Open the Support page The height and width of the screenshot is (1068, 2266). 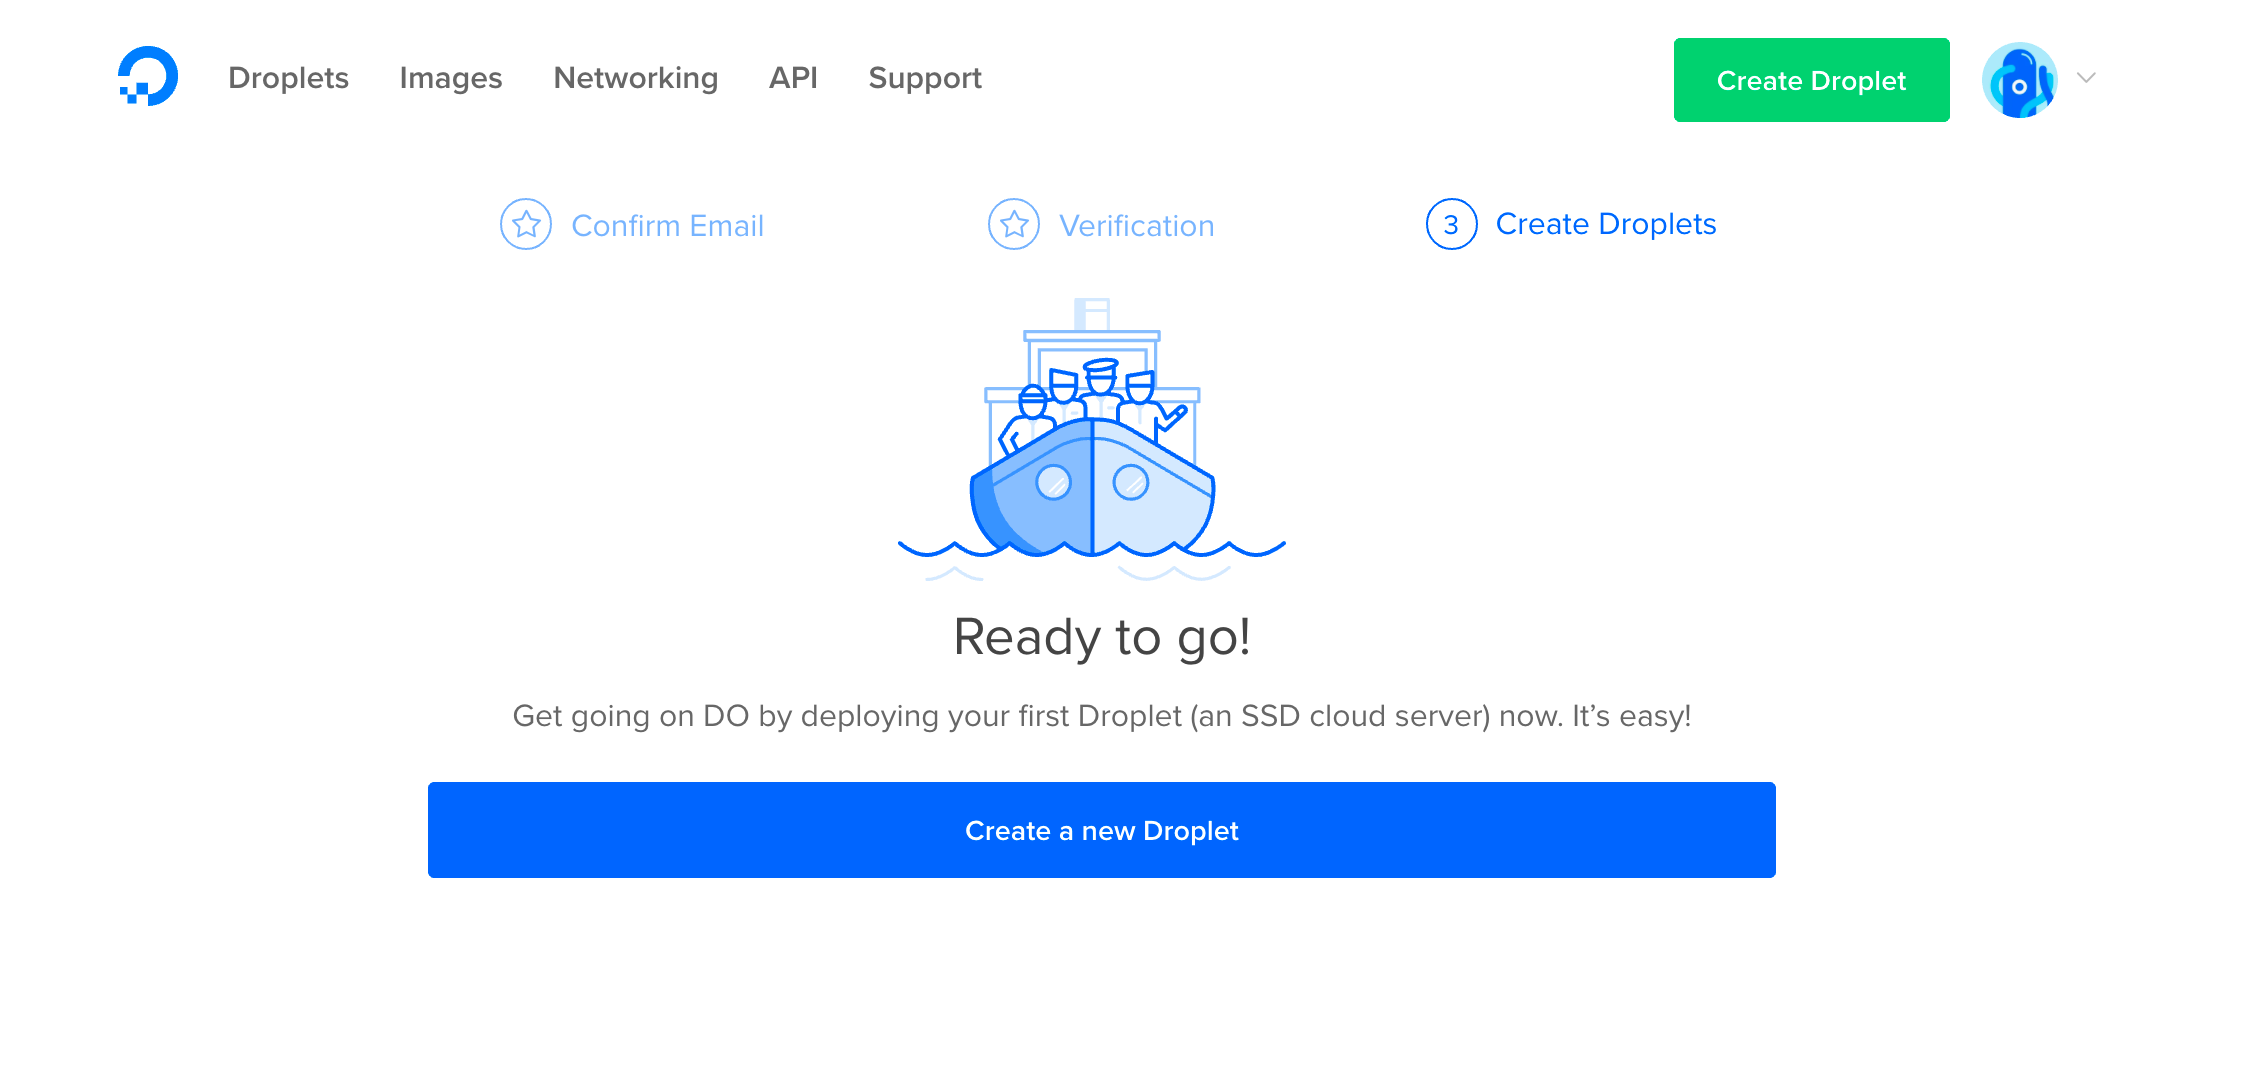(925, 78)
